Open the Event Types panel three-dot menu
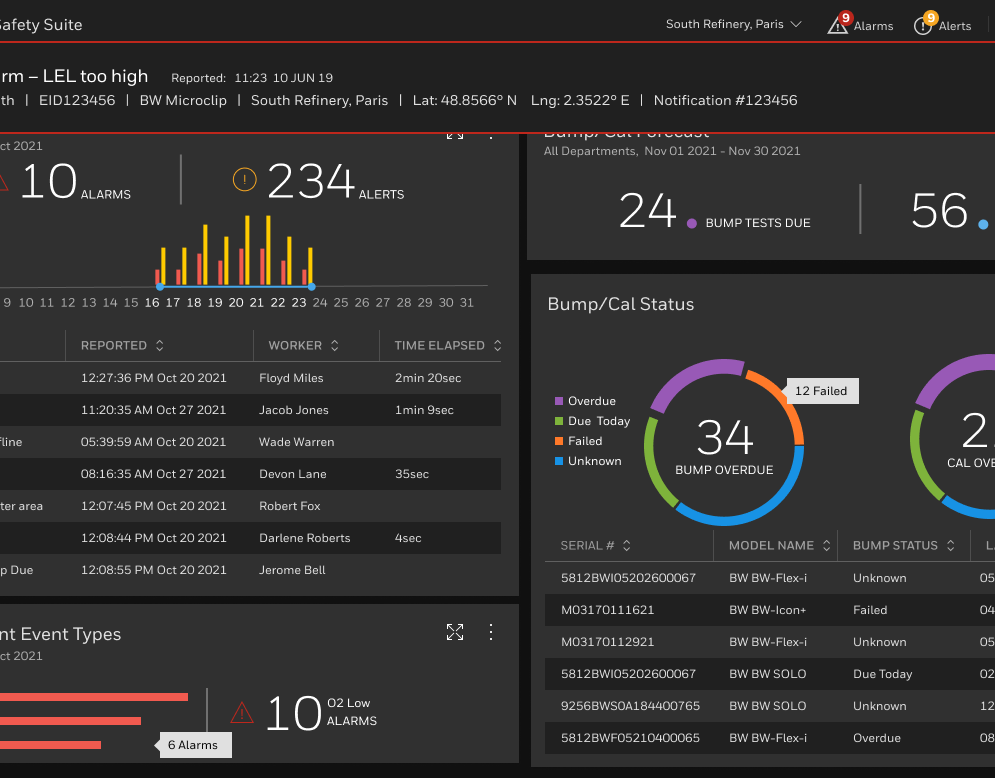995x778 pixels. click(x=491, y=631)
